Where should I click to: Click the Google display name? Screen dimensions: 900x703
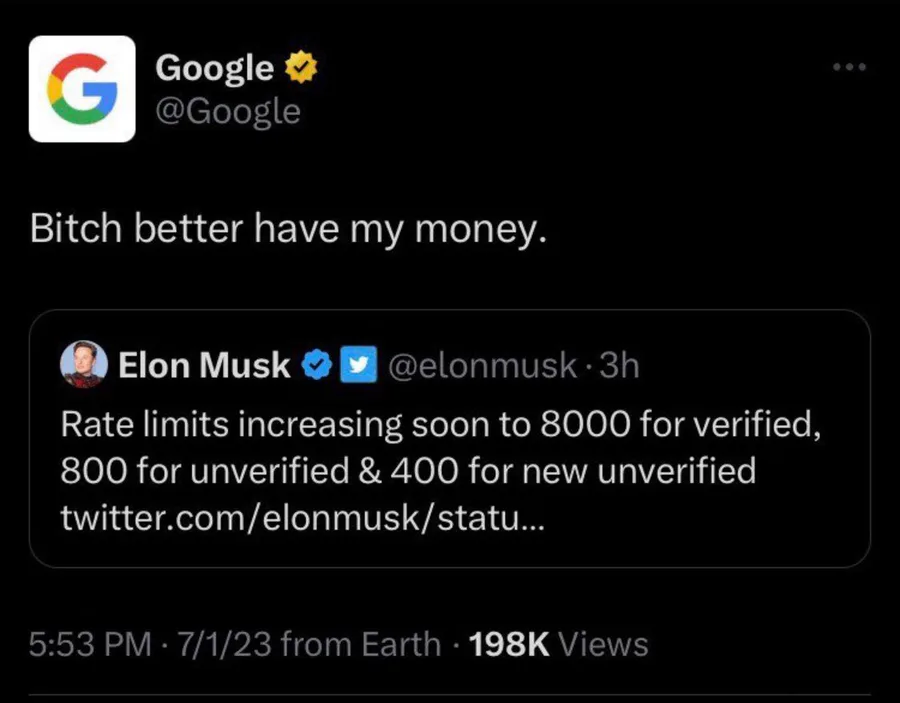pyautogui.click(x=214, y=68)
